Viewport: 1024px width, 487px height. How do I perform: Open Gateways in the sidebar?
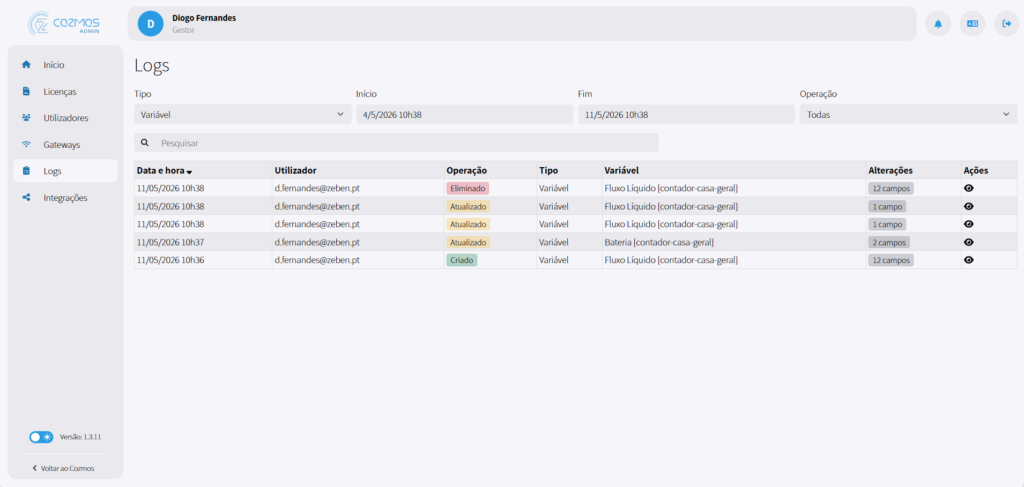65,144
